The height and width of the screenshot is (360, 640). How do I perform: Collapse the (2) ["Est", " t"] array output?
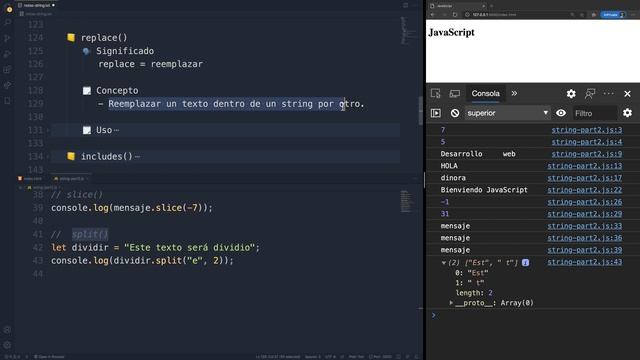click(x=444, y=263)
